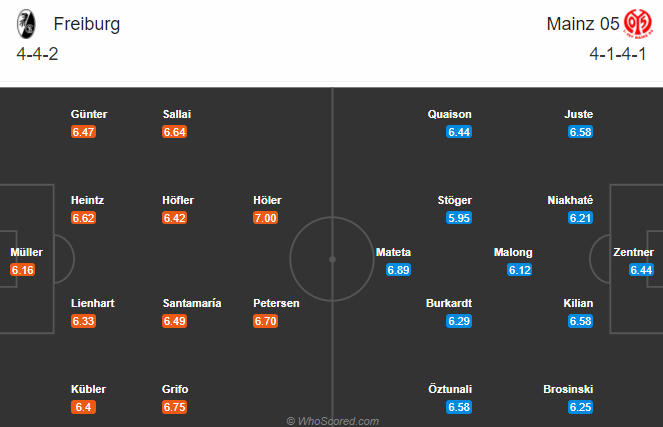663x427 pixels.
Task: Select player Brosinski's name
Action: [x=568, y=389]
